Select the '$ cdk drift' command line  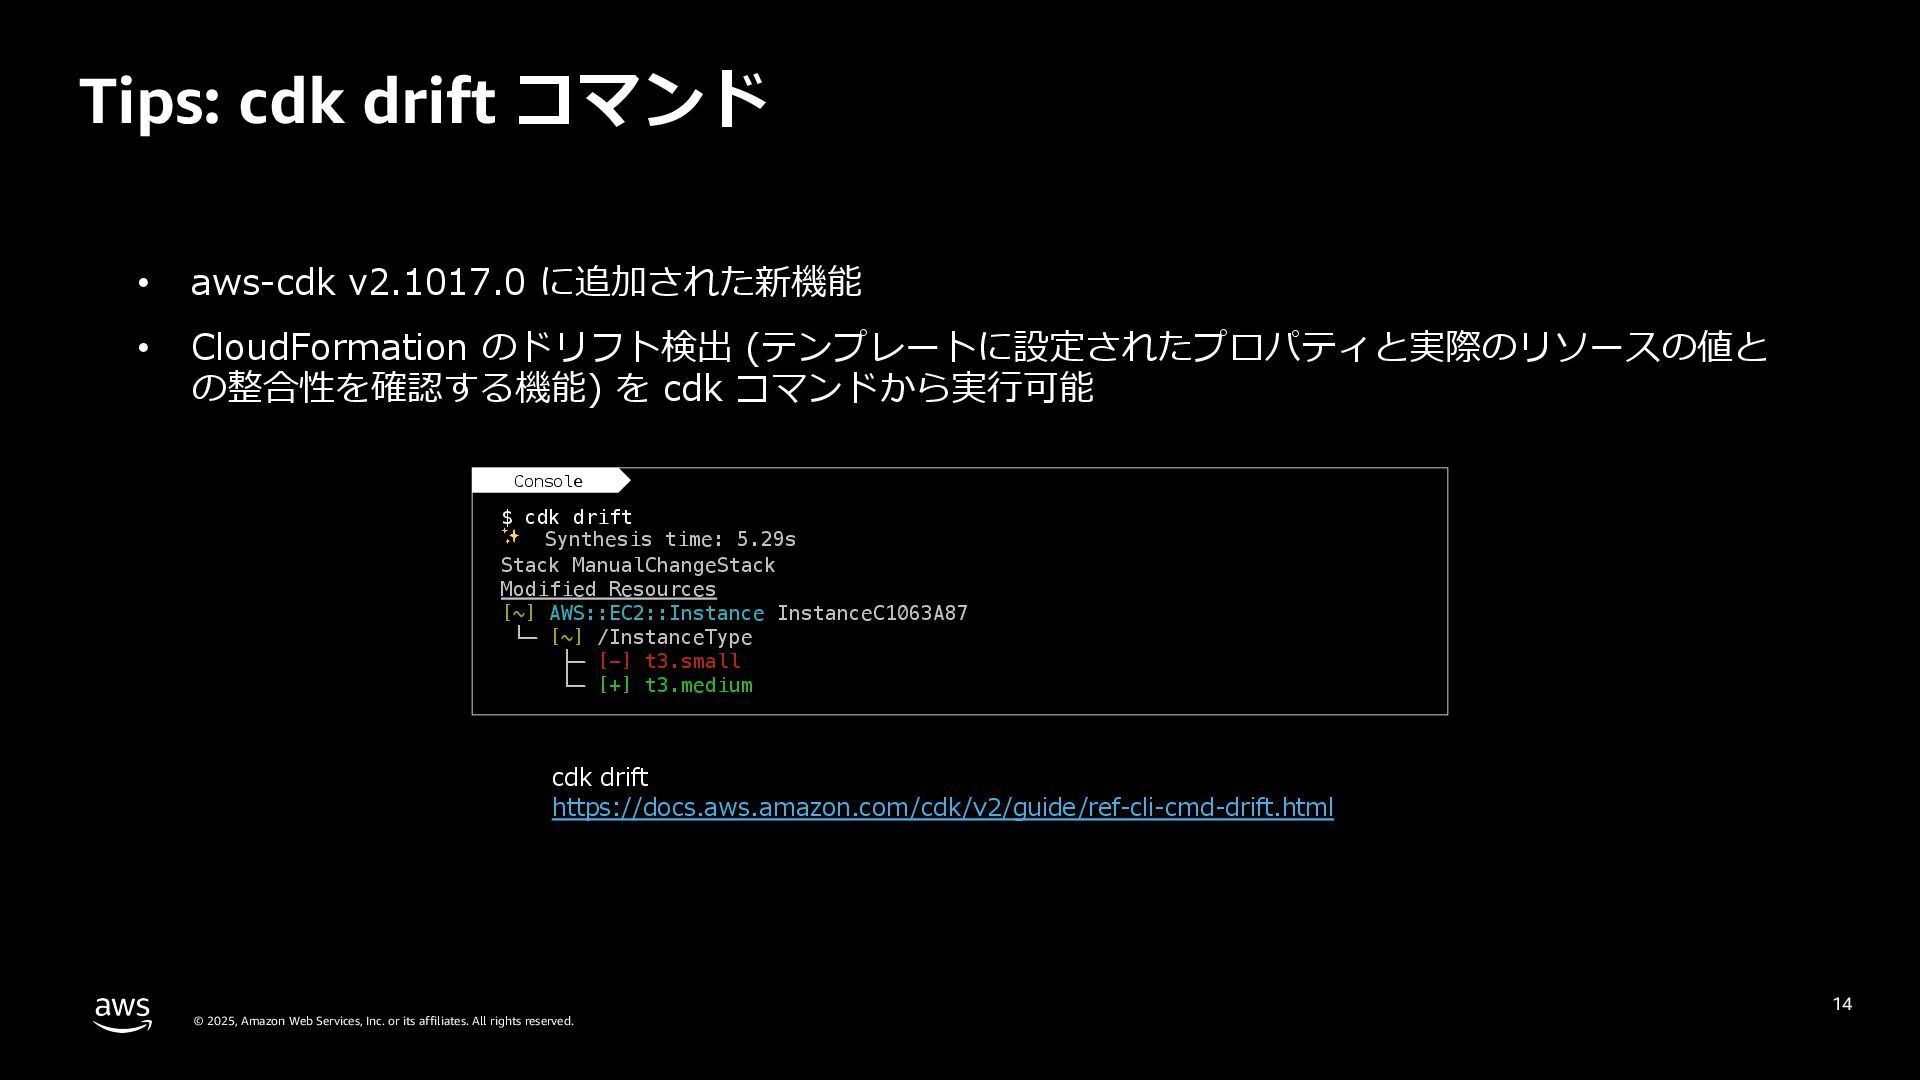[x=567, y=517]
